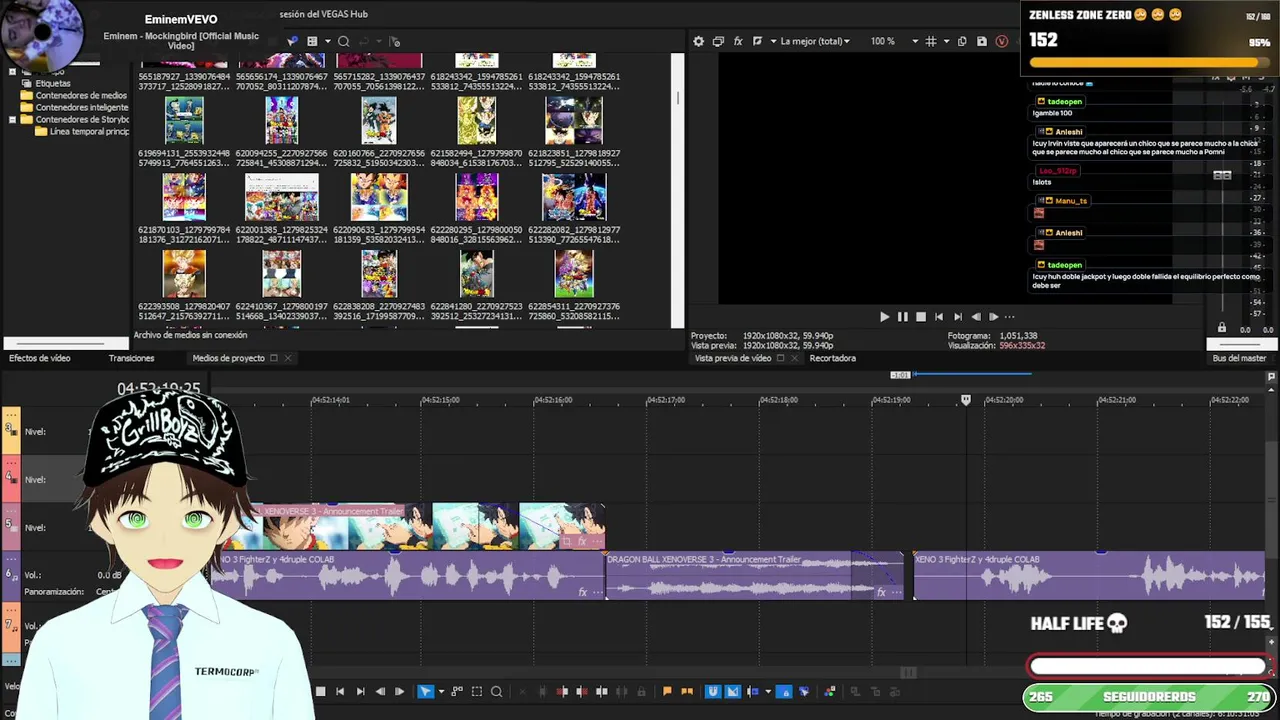Click timeline playhead marker on ruler
This screenshot has height=720, width=1280.
[x=966, y=399]
